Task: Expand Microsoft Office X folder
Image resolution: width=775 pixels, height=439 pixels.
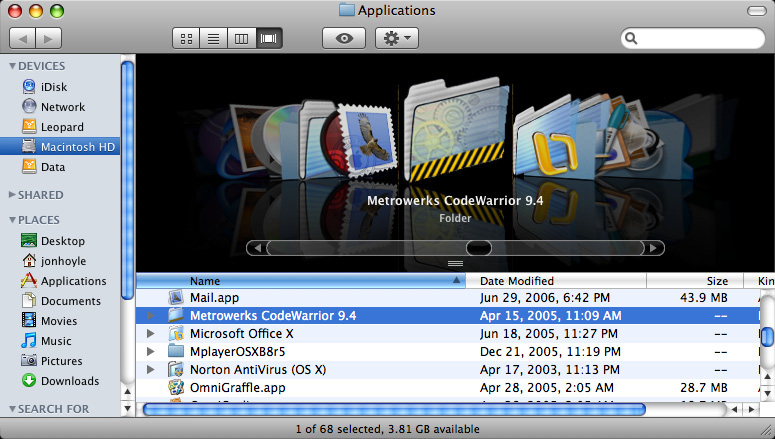Action: tap(150, 334)
